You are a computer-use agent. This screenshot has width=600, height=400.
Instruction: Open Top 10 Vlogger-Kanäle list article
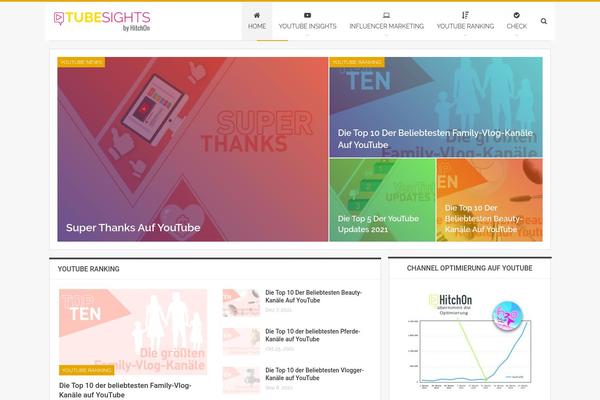click(x=315, y=374)
